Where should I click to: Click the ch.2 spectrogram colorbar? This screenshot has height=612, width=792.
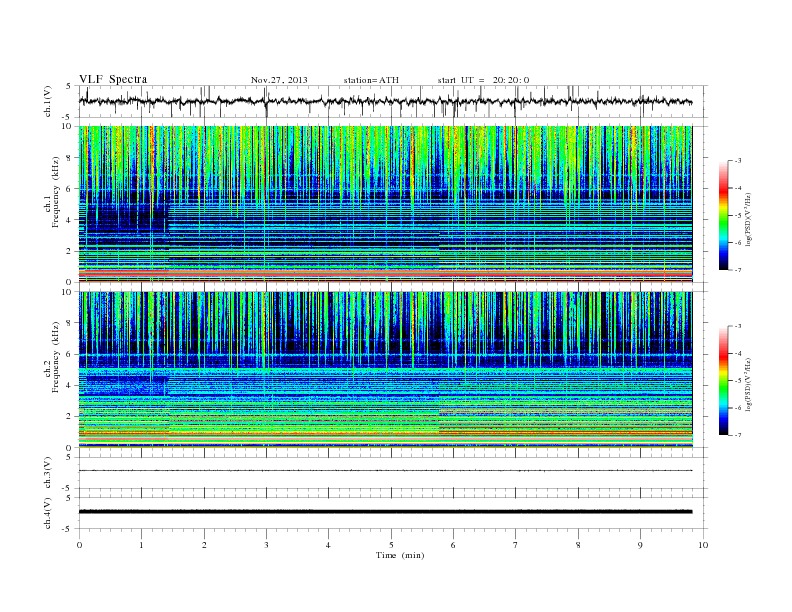click(x=723, y=381)
